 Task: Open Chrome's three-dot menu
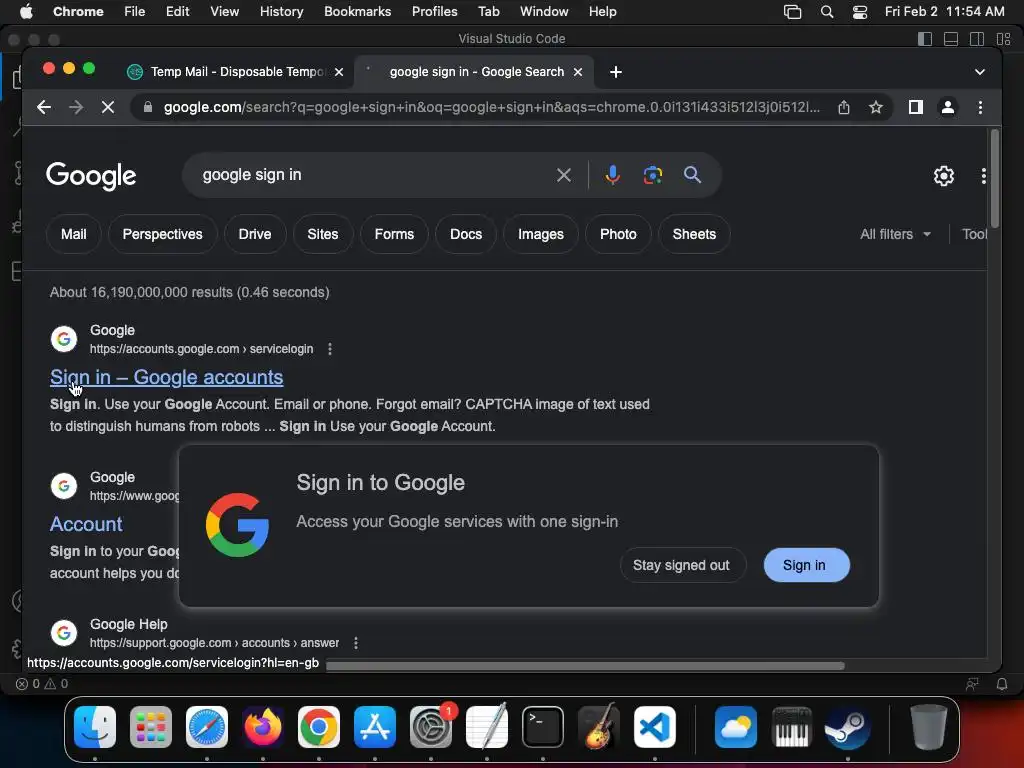tap(980, 107)
